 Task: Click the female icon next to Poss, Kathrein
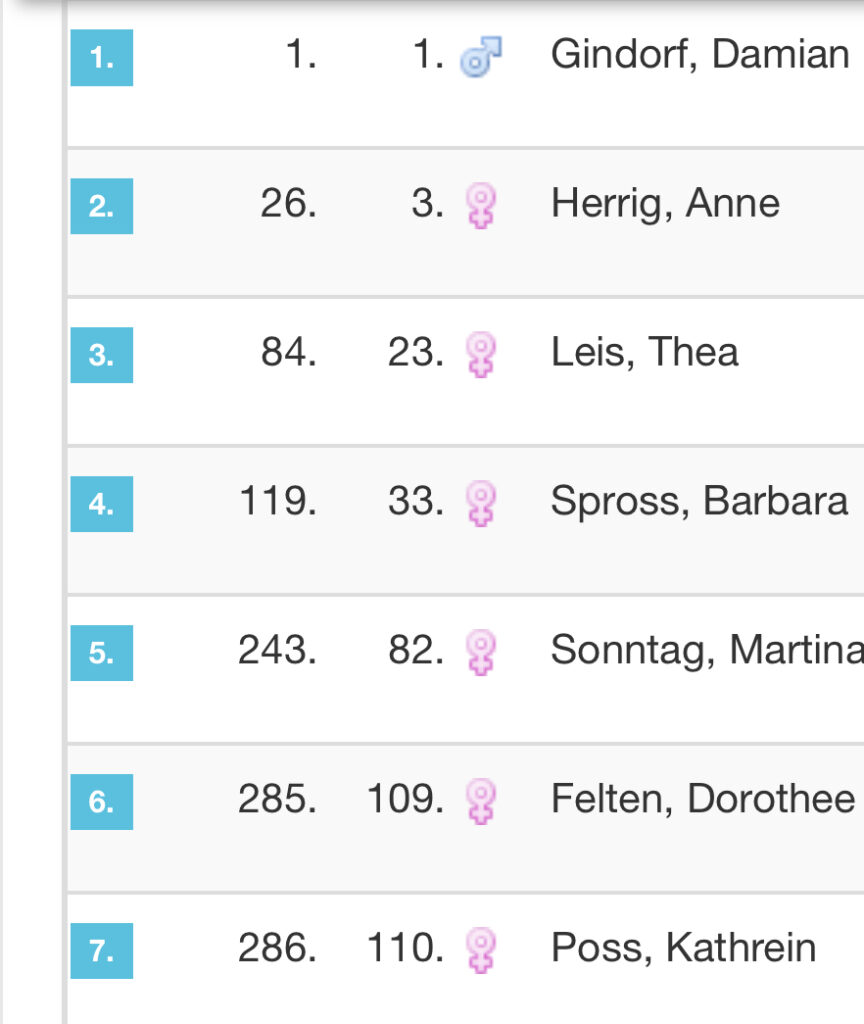[x=481, y=949]
